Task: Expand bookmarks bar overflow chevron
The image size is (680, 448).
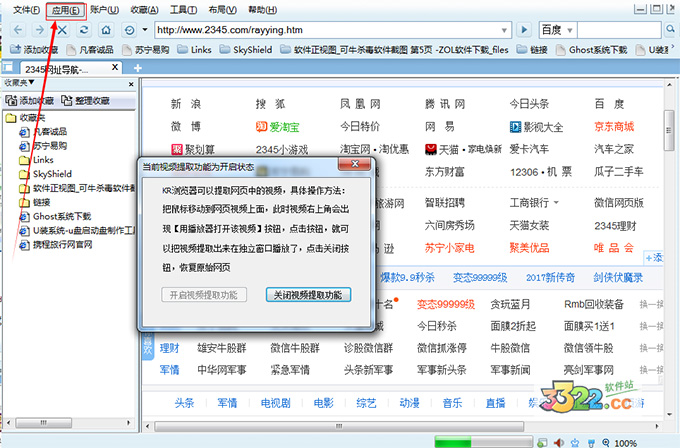Action: 673,46
